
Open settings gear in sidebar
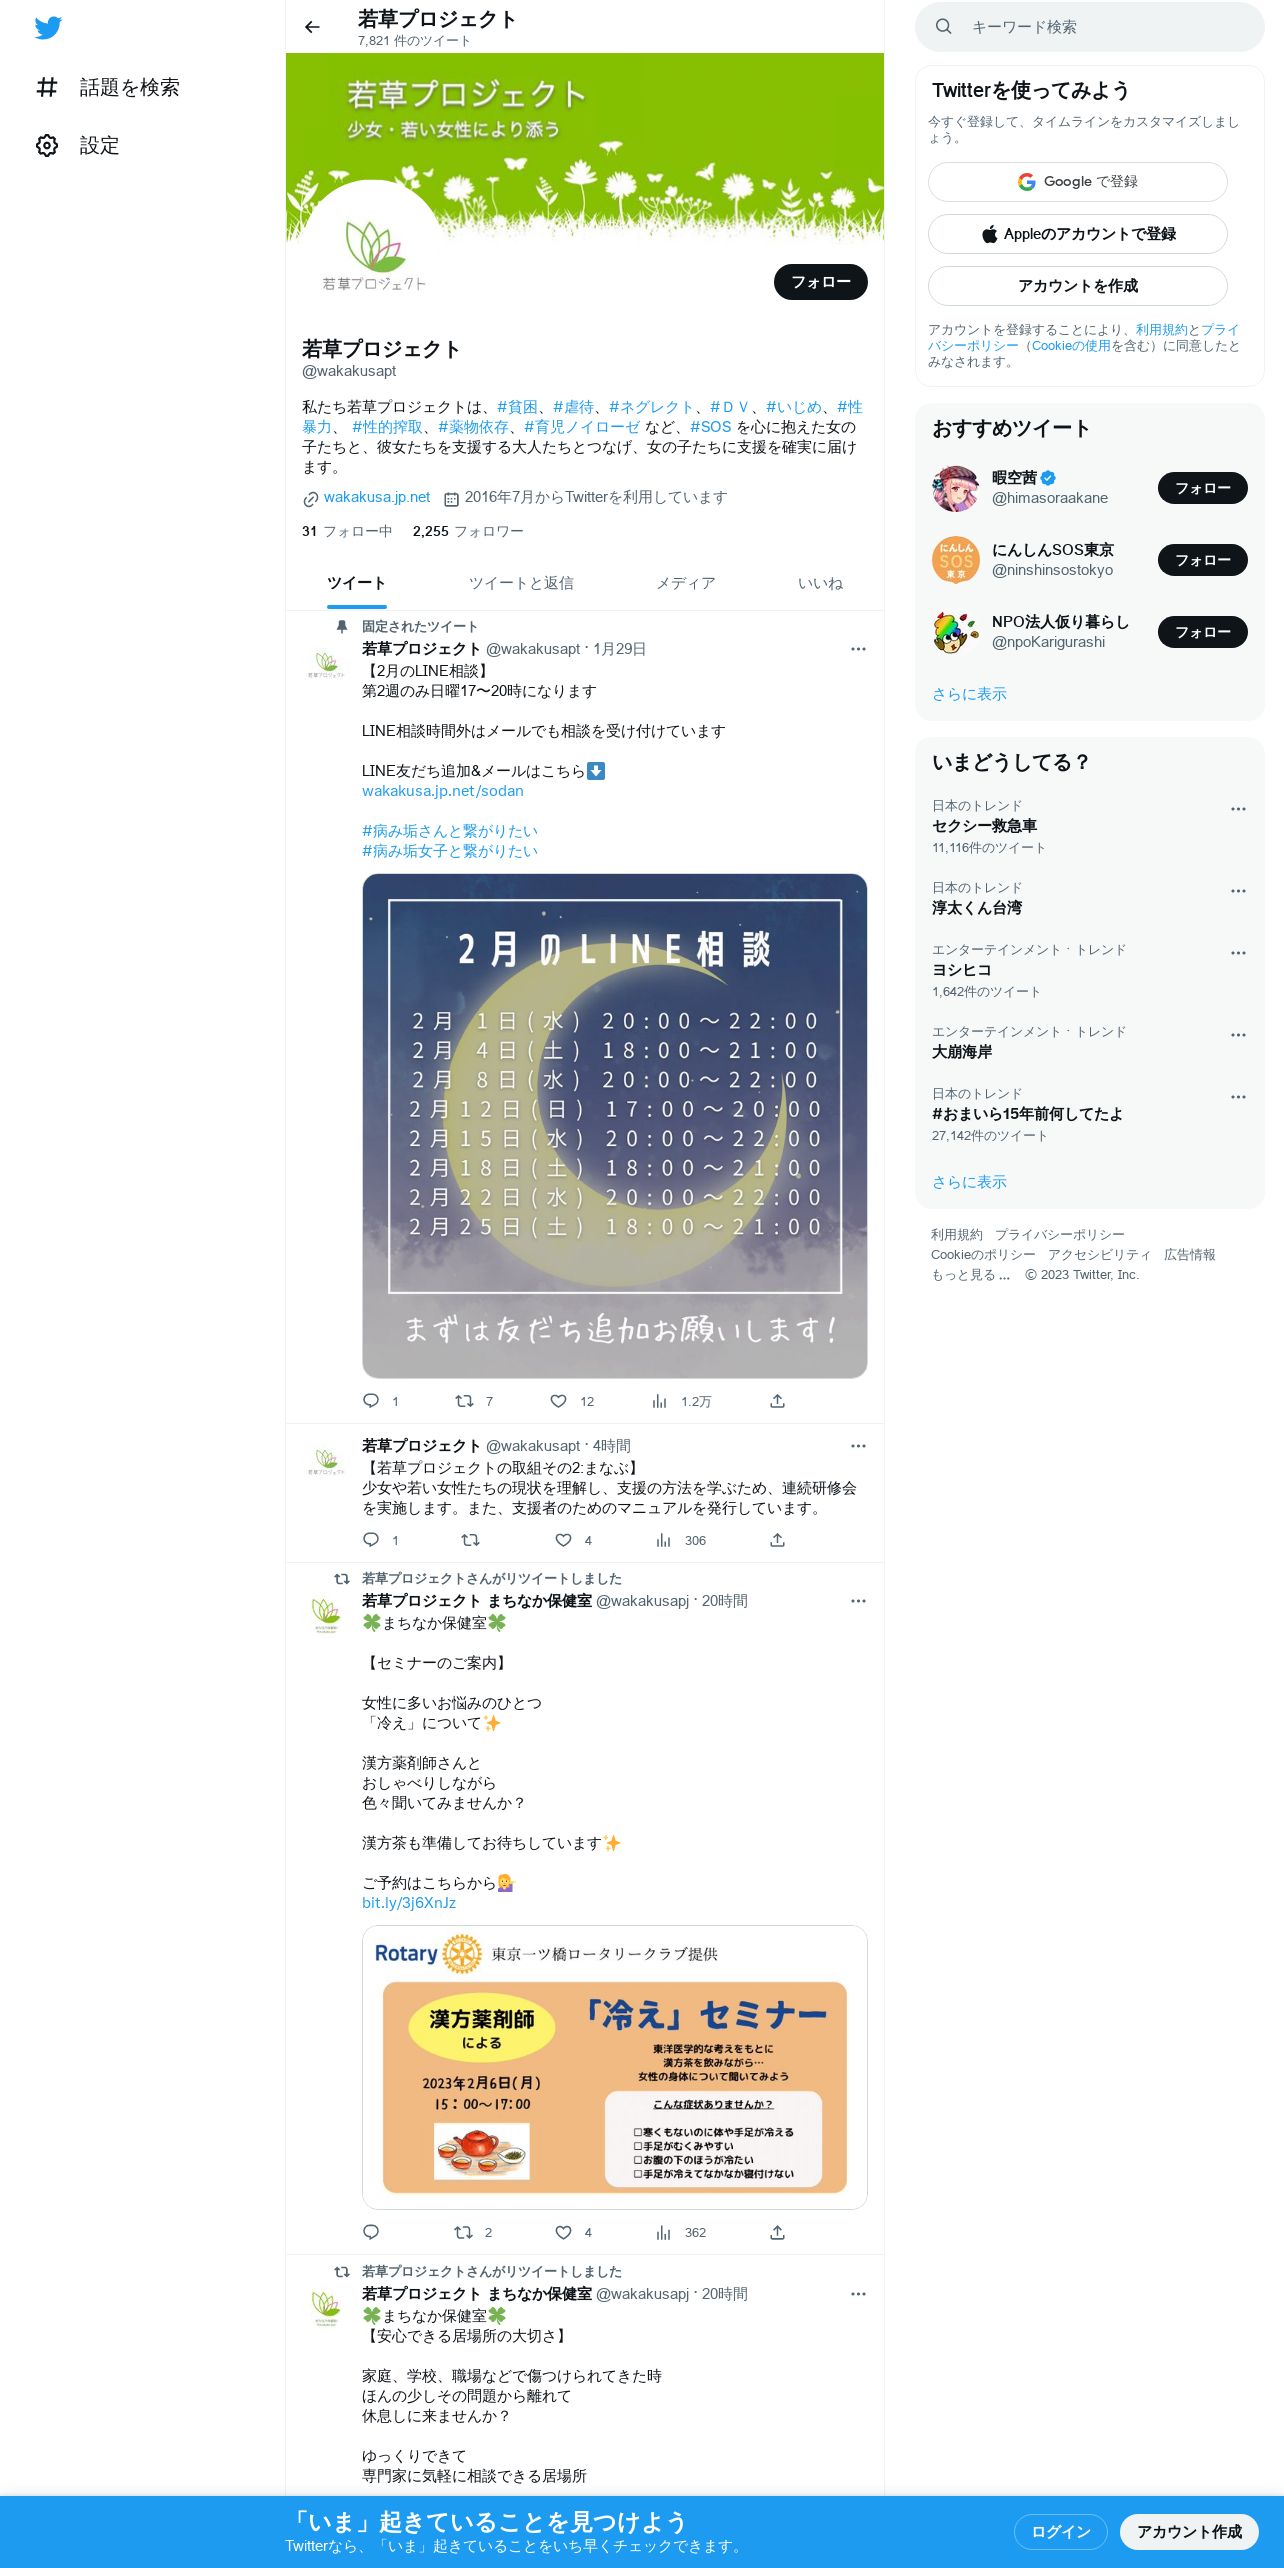47,146
